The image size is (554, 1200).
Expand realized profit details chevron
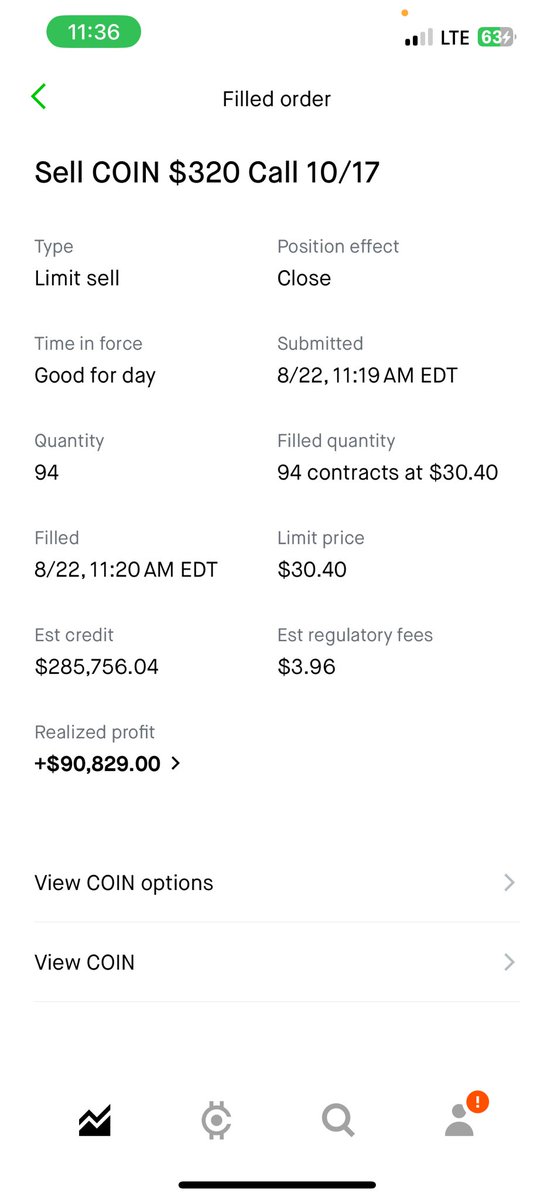[x=176, y=763]
